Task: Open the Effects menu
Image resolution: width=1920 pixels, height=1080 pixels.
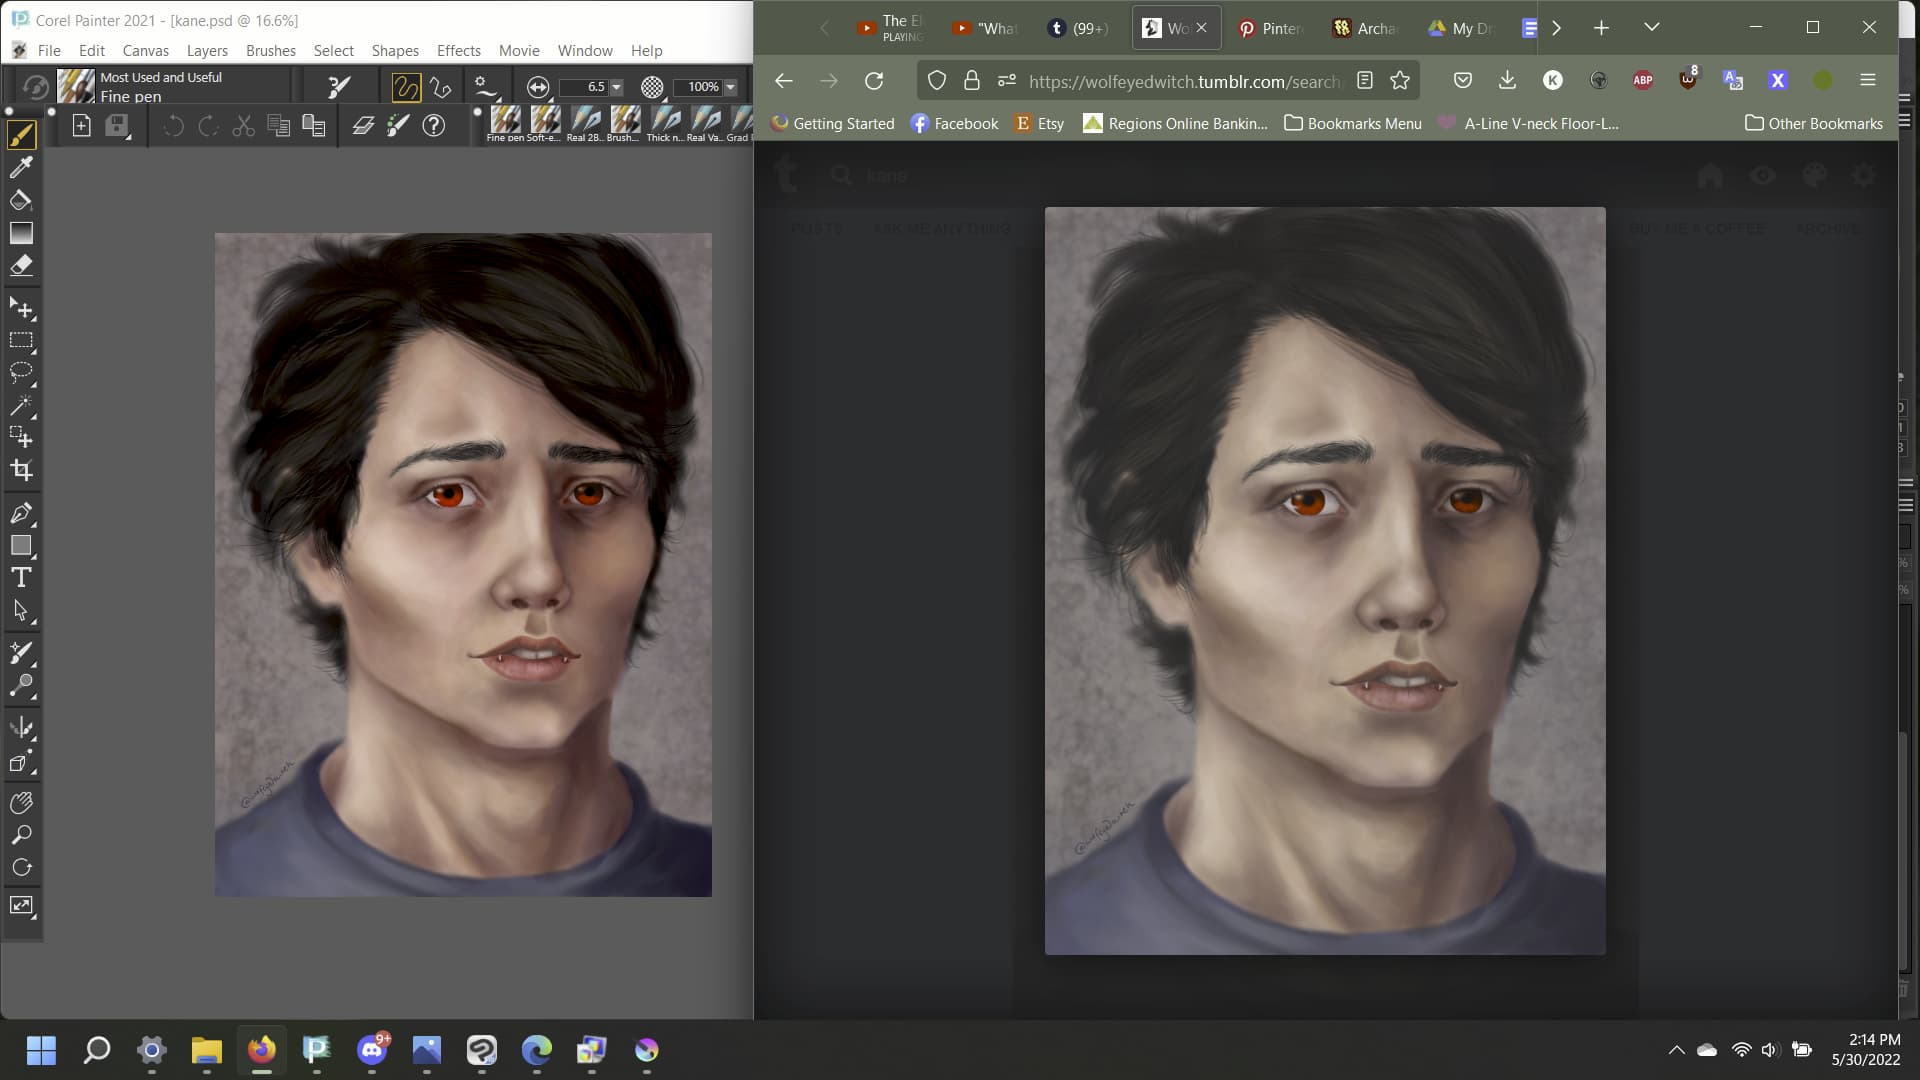Action: tap(458, 51)
